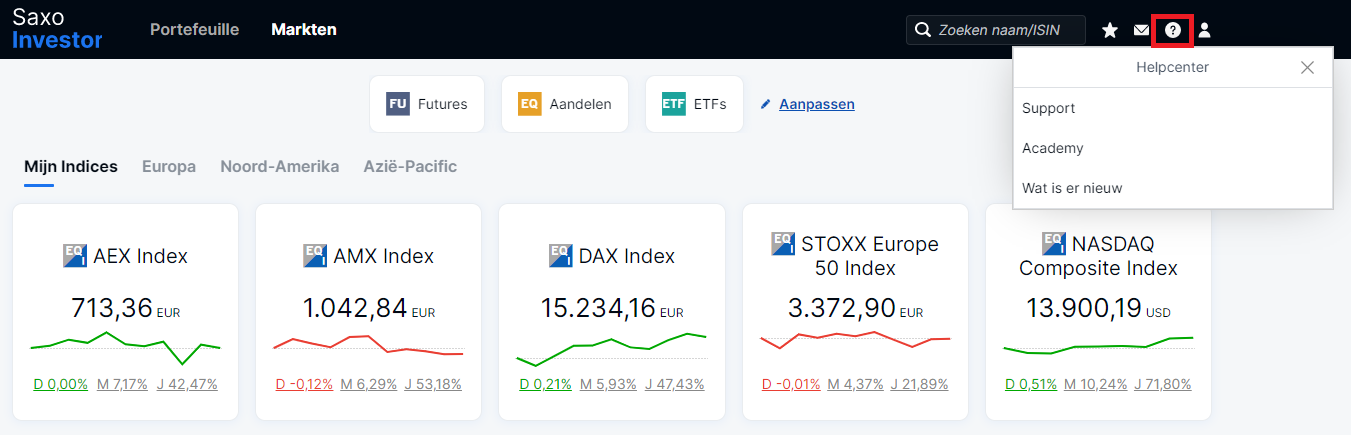Viewport: 1351px width, 435px height.
Task: Click the search magnifier icon
Action: pyautogui.click(x=923, y=30)
